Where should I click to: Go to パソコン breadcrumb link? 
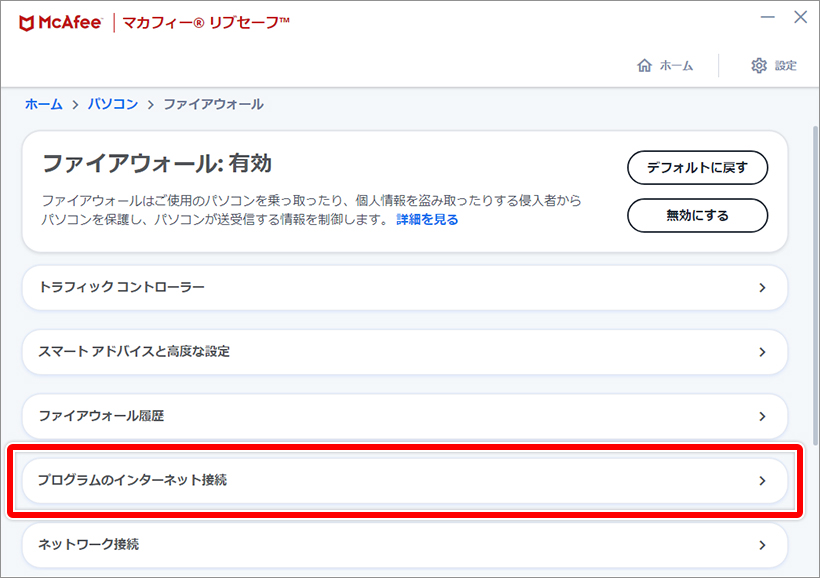pyautogui.click(x=113, y=104)
